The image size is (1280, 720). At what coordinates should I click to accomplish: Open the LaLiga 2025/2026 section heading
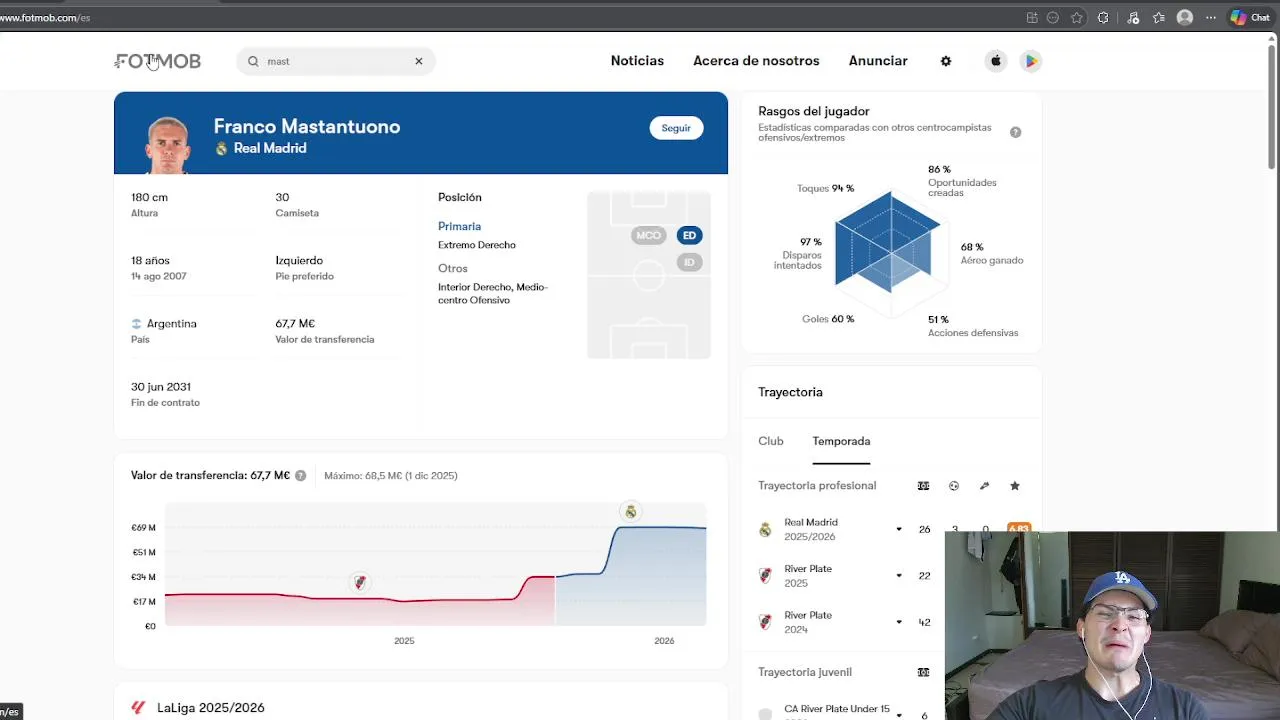click(x=211, y=708)
